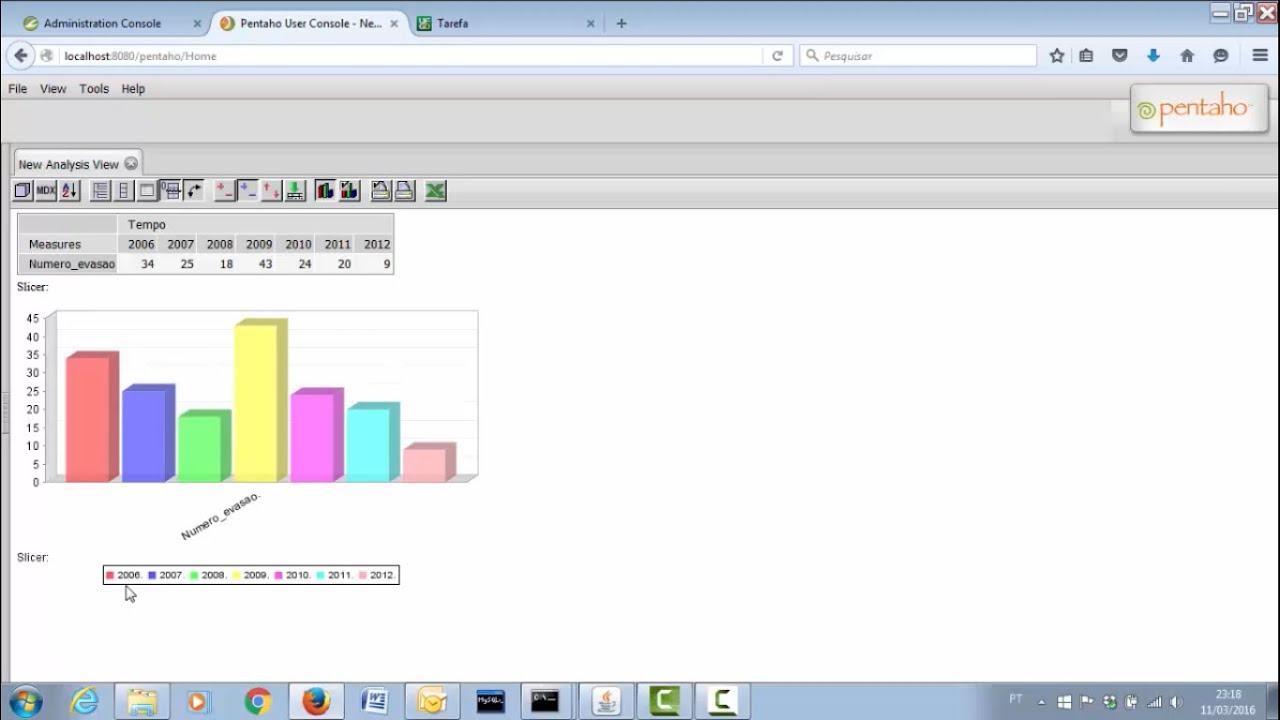Open Google Chrome from the taskbar
The width and height of the screenshot is (1280, 720).
pos(258,701)
